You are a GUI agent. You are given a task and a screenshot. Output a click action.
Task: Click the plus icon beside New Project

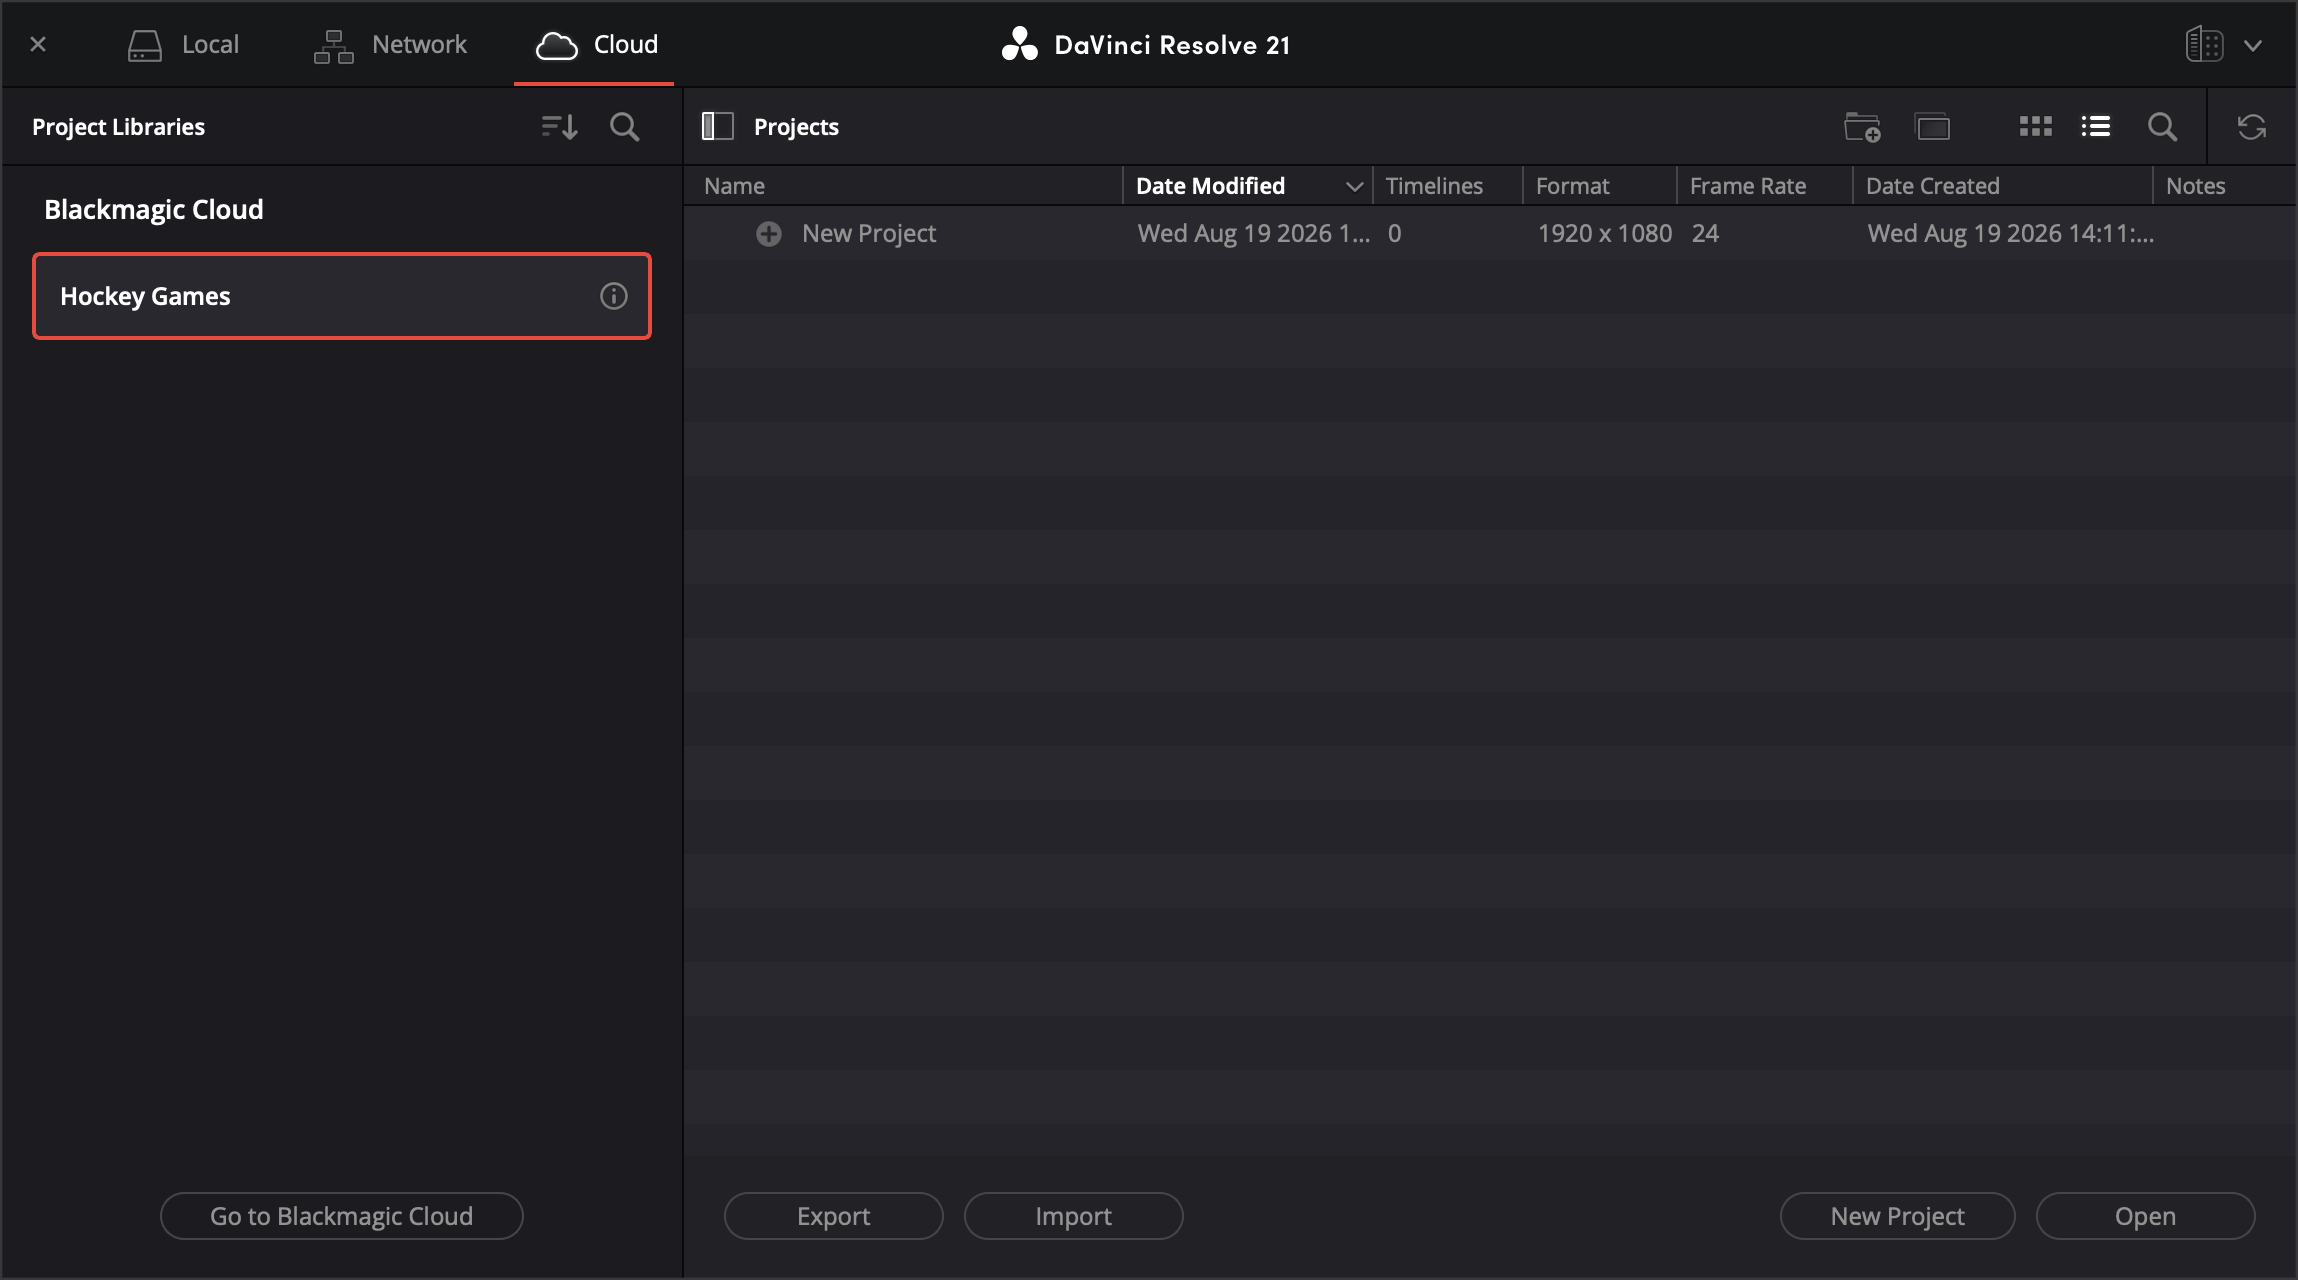point(769,234)
